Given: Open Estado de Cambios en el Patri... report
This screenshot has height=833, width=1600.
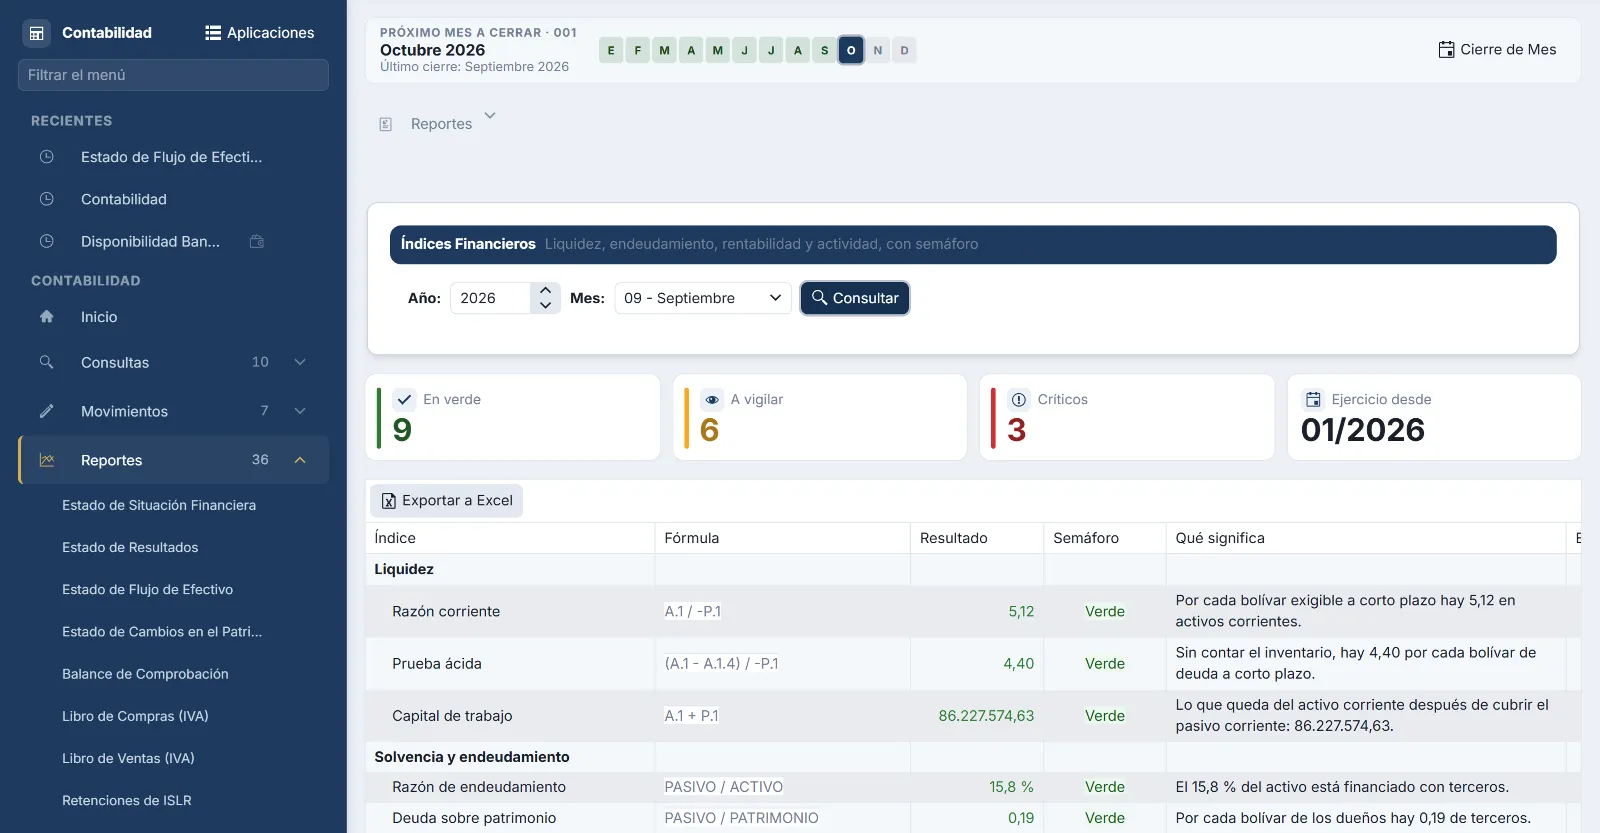Looking at the screenshot, I should tap(162, 632).
